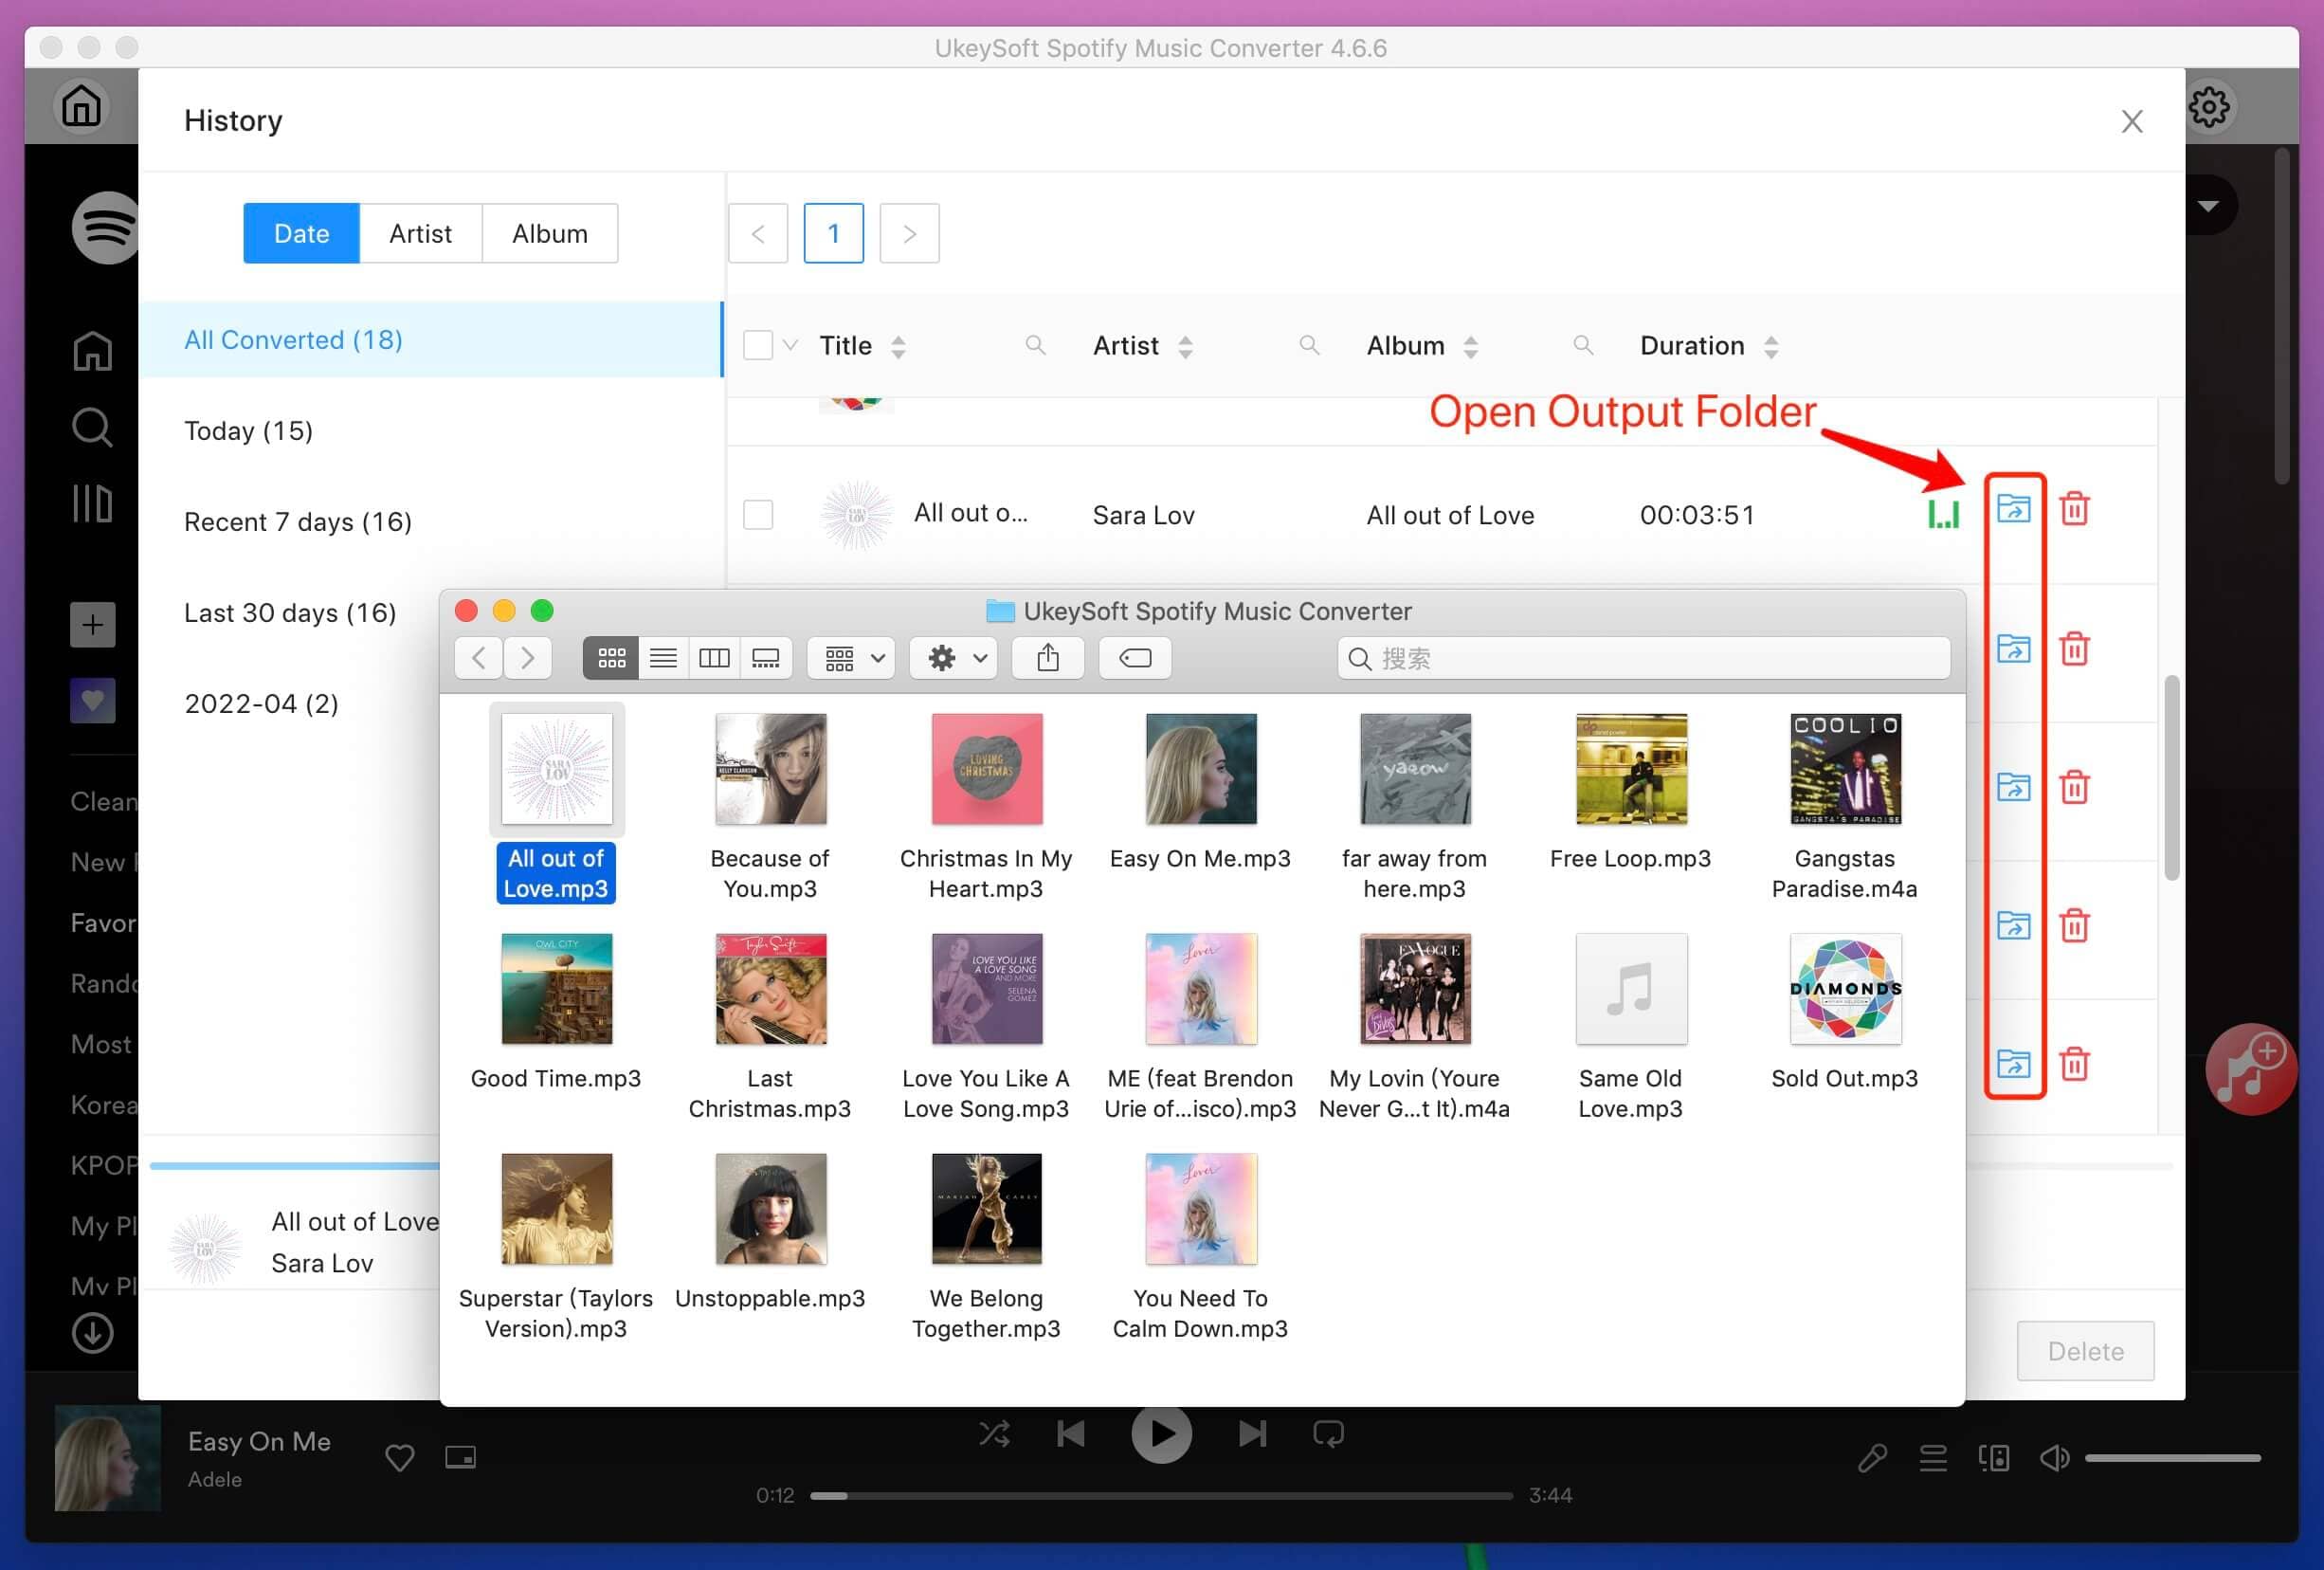Click the waveform/play status icon for All out of Love

pos(1940,514)
